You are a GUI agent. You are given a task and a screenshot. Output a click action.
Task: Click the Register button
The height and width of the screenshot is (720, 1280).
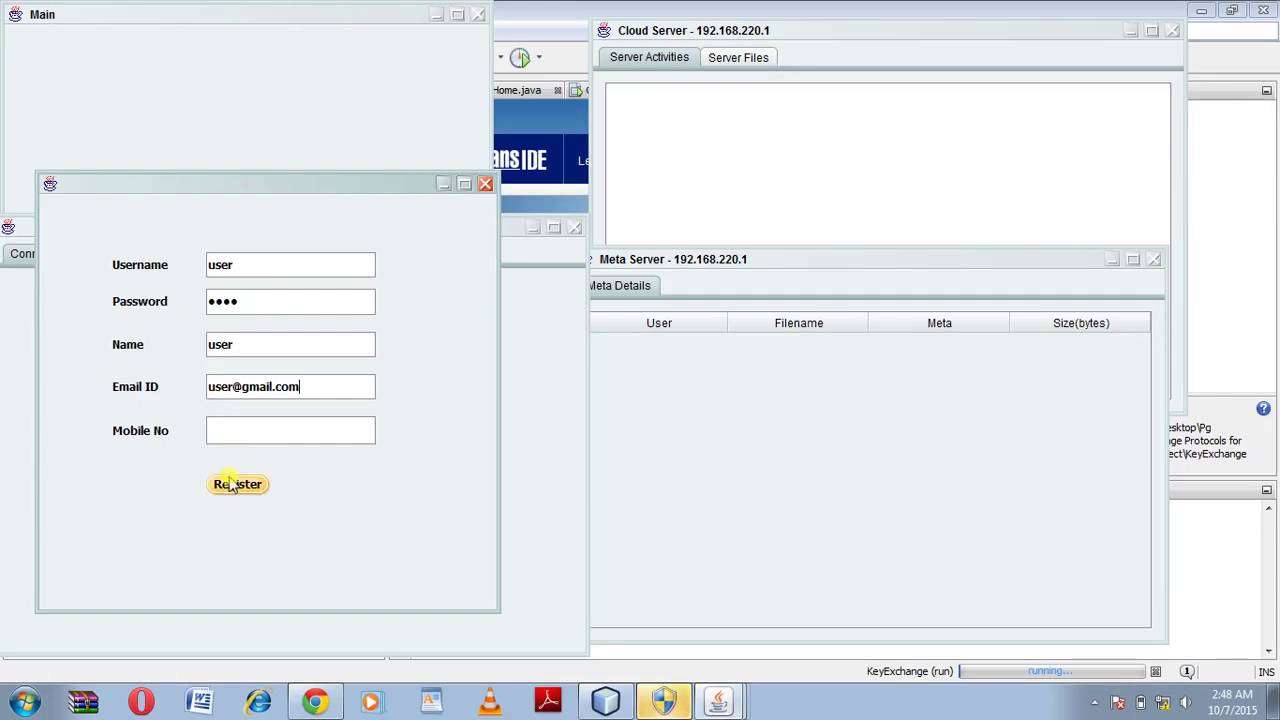tap(238, 484)
